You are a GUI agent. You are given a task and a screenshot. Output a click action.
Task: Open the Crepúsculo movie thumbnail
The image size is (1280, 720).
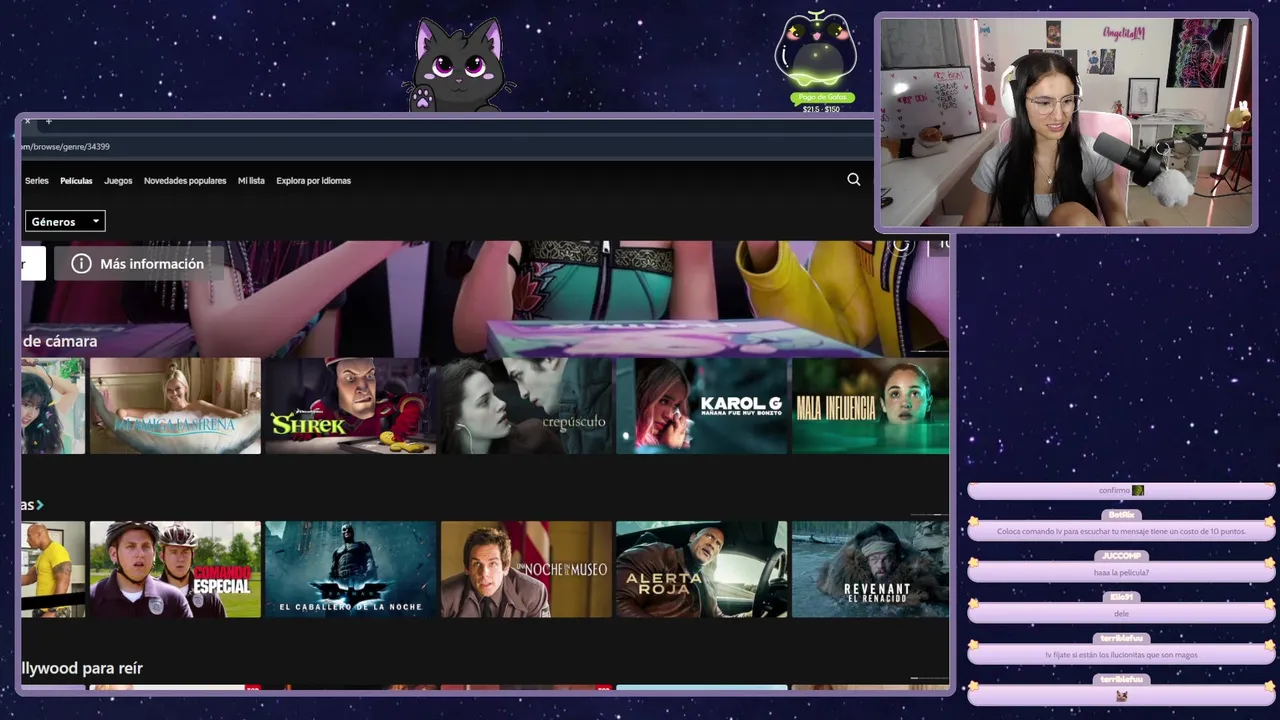click(526, 406)
